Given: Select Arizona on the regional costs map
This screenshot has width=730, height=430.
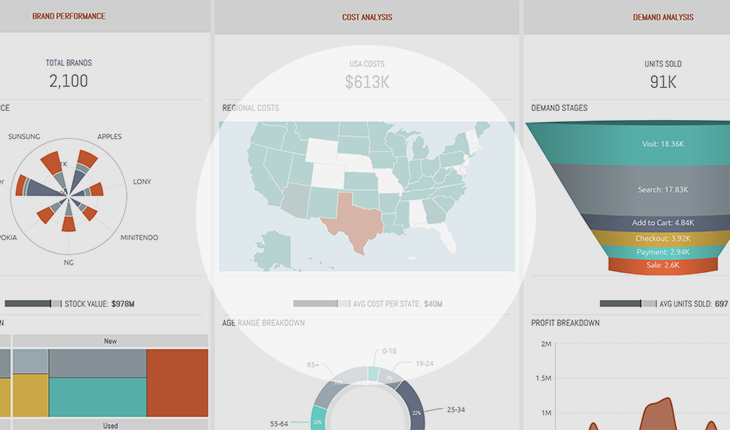Looking at the screenshot, I should [295, 200].
